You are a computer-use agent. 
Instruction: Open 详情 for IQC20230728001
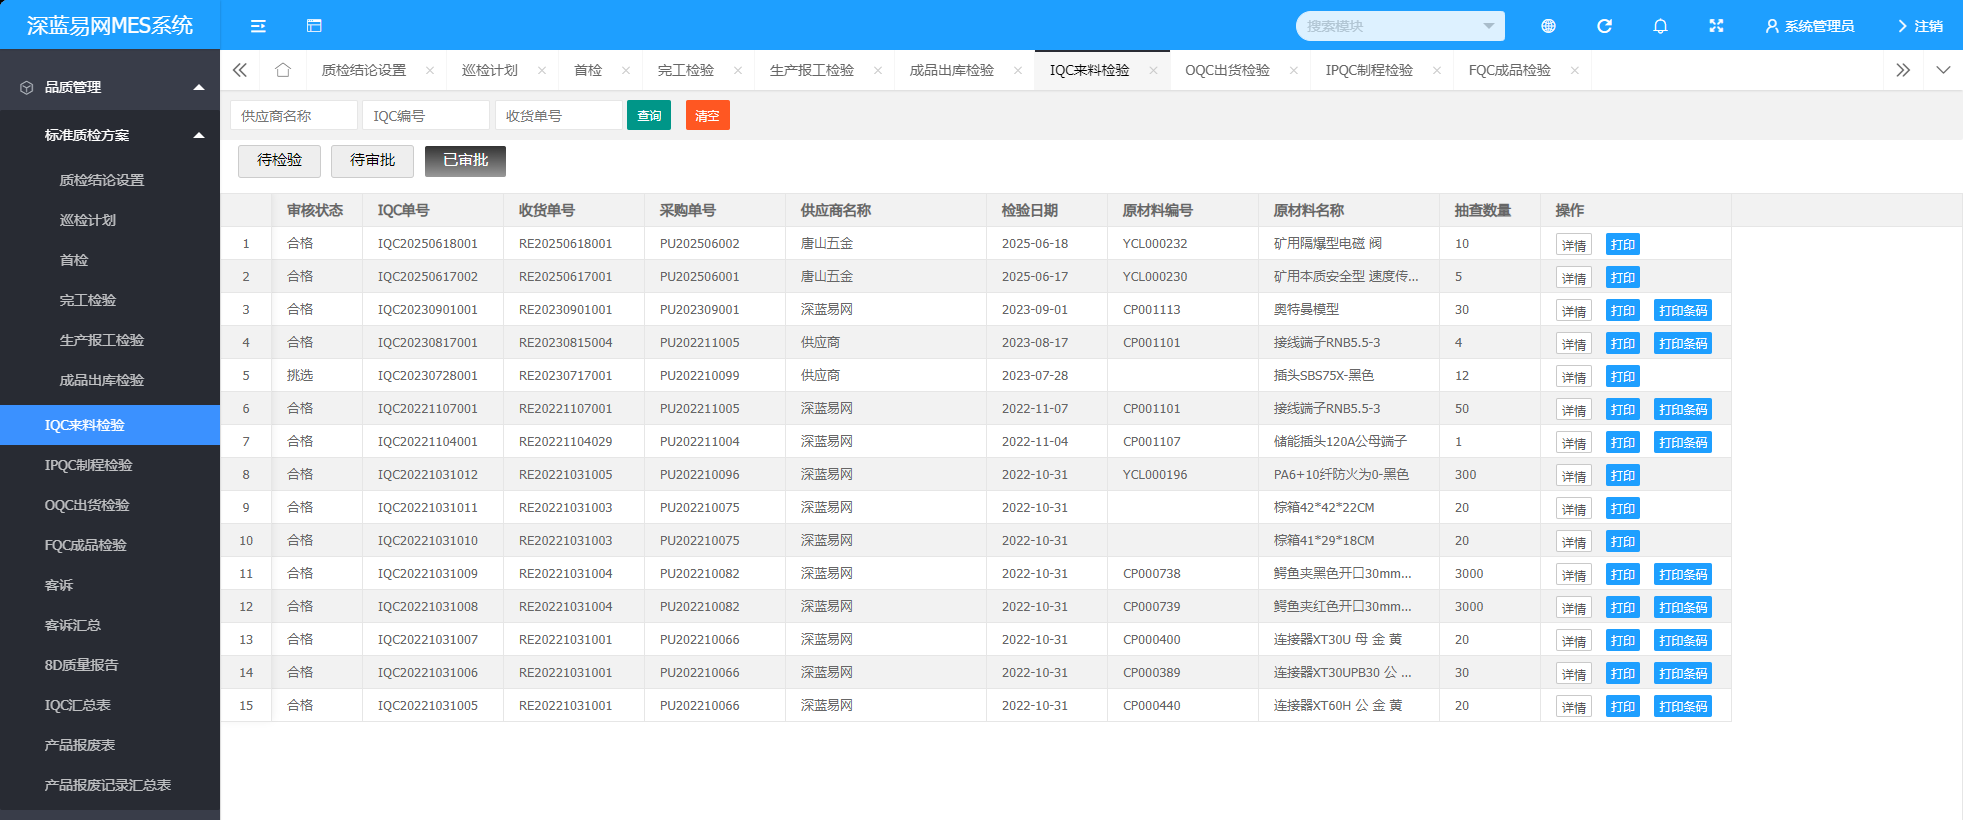click(1574, 376)
